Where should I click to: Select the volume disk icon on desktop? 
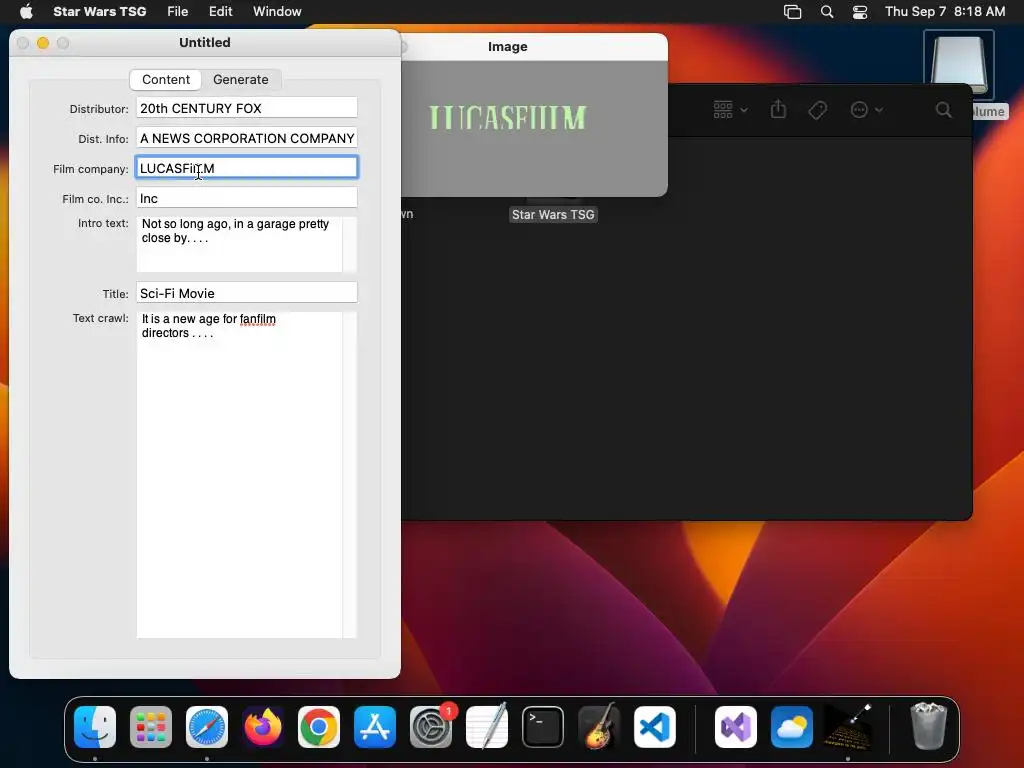pos(958,67)
